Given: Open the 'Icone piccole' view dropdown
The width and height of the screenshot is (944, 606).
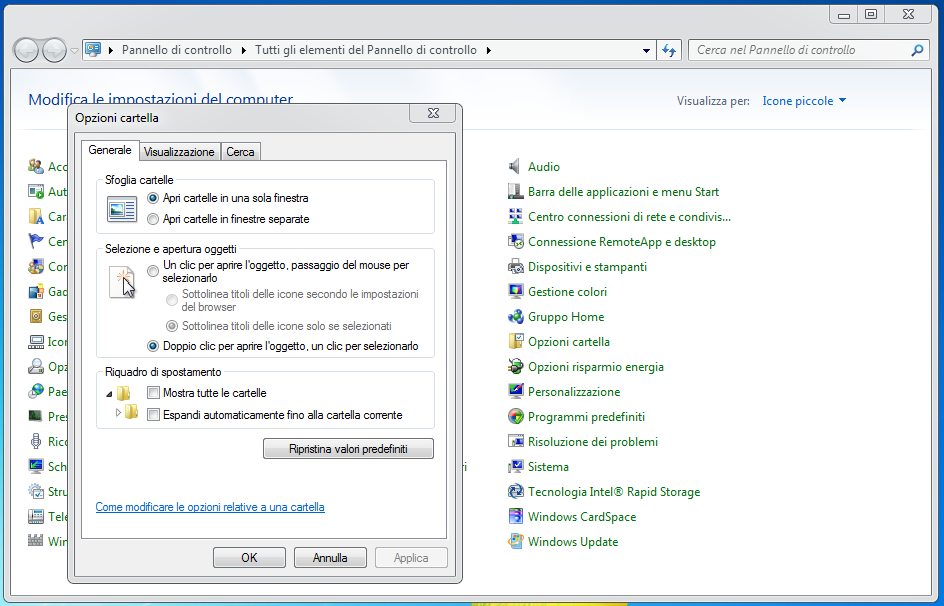Looking at the screenshot, I should 804,101.
